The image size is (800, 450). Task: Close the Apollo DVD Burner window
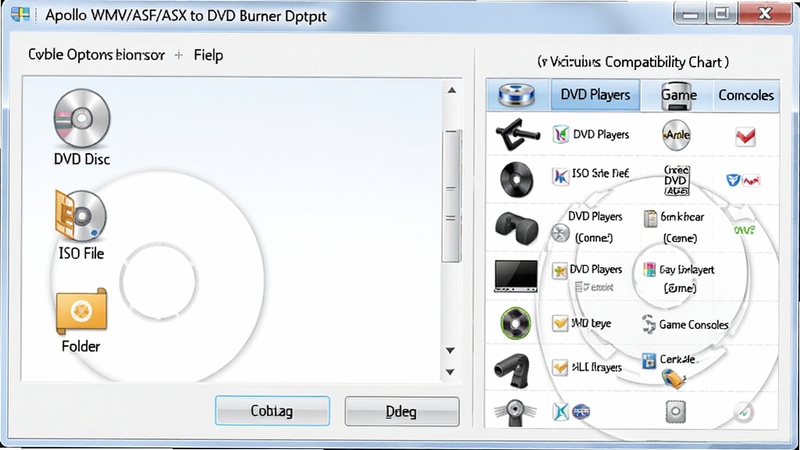[x=764, y=14]
